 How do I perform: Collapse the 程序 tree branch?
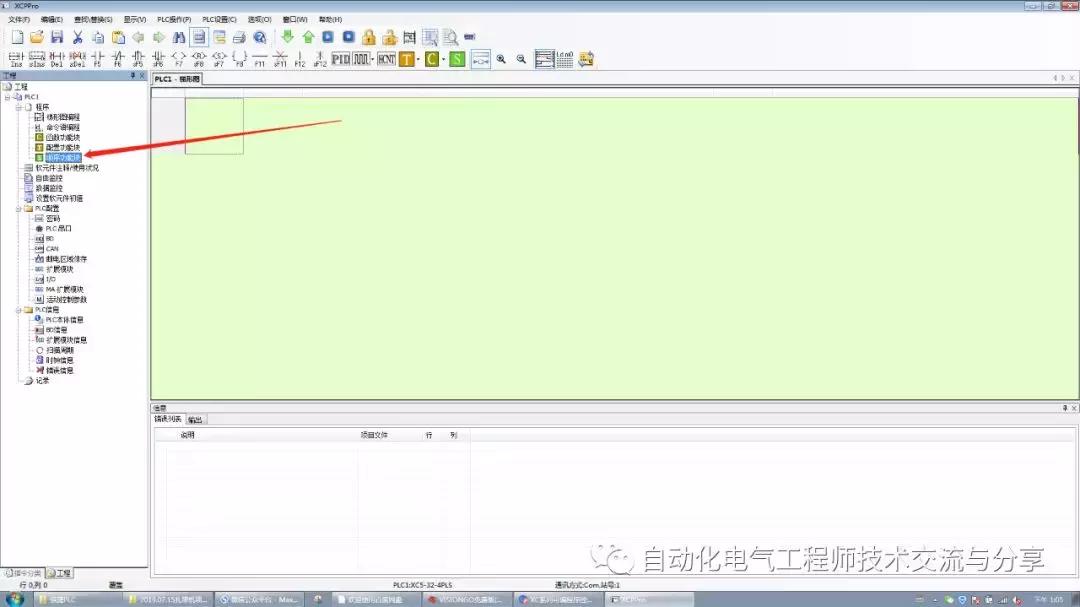(19, 106)
